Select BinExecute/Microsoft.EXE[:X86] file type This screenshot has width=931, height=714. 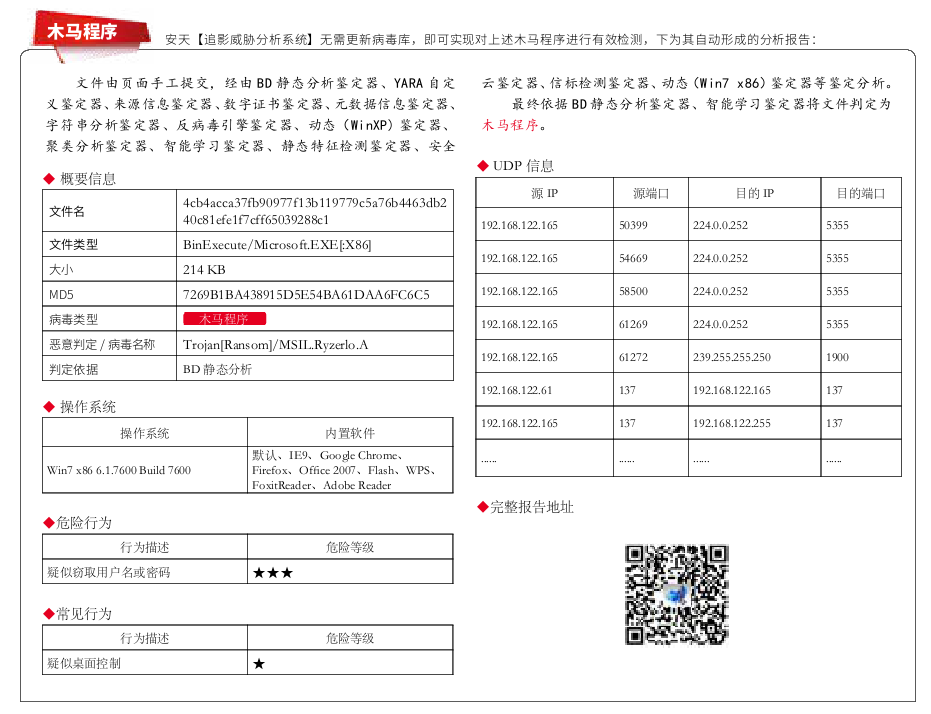(x=277, y=245)
